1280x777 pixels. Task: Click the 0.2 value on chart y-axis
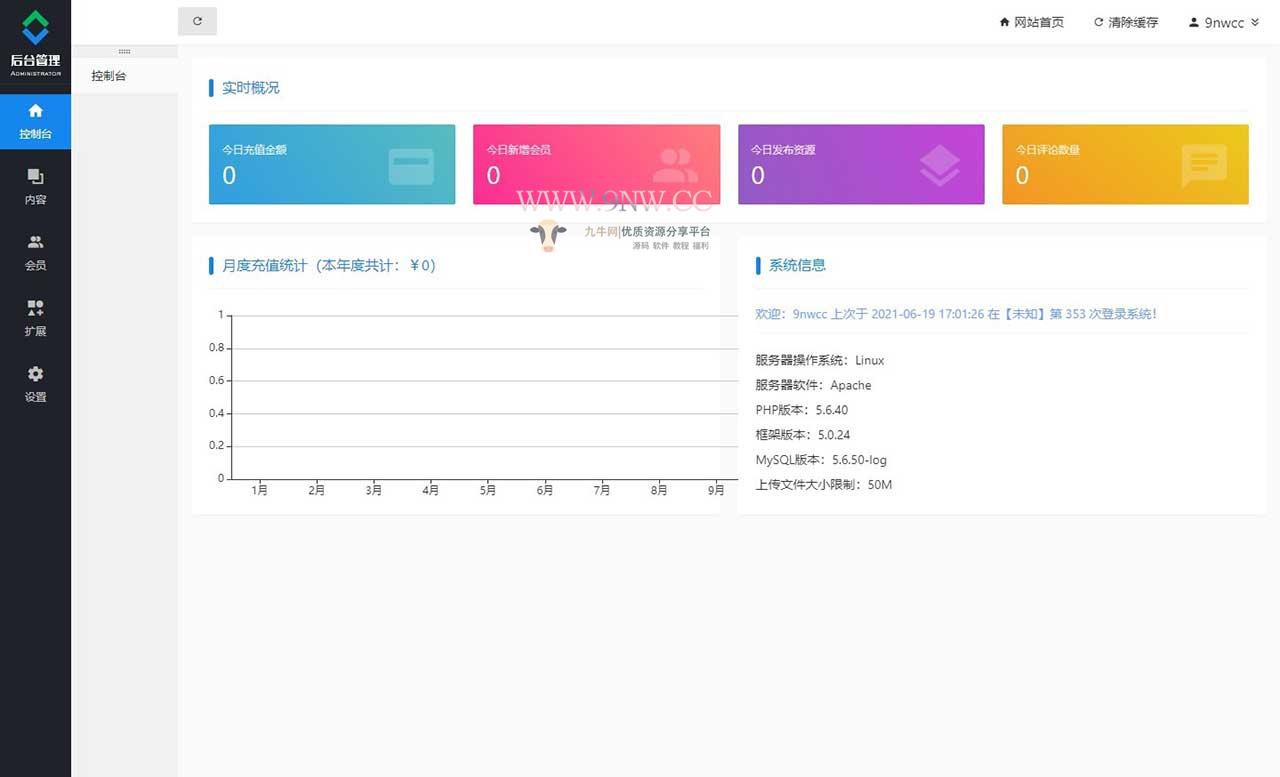coord(216,445)
